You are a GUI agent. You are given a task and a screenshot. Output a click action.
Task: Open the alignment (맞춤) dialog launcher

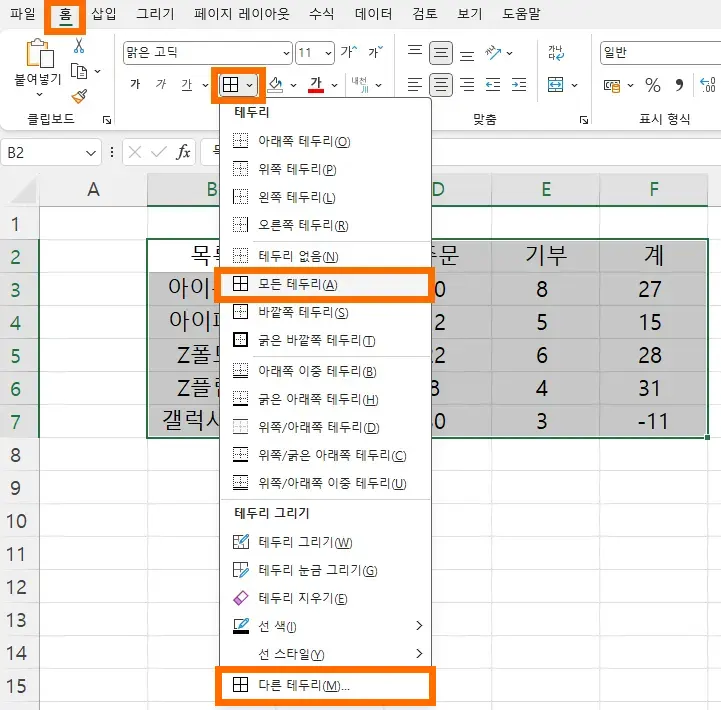pyautogui.click(x=584, y=120)
